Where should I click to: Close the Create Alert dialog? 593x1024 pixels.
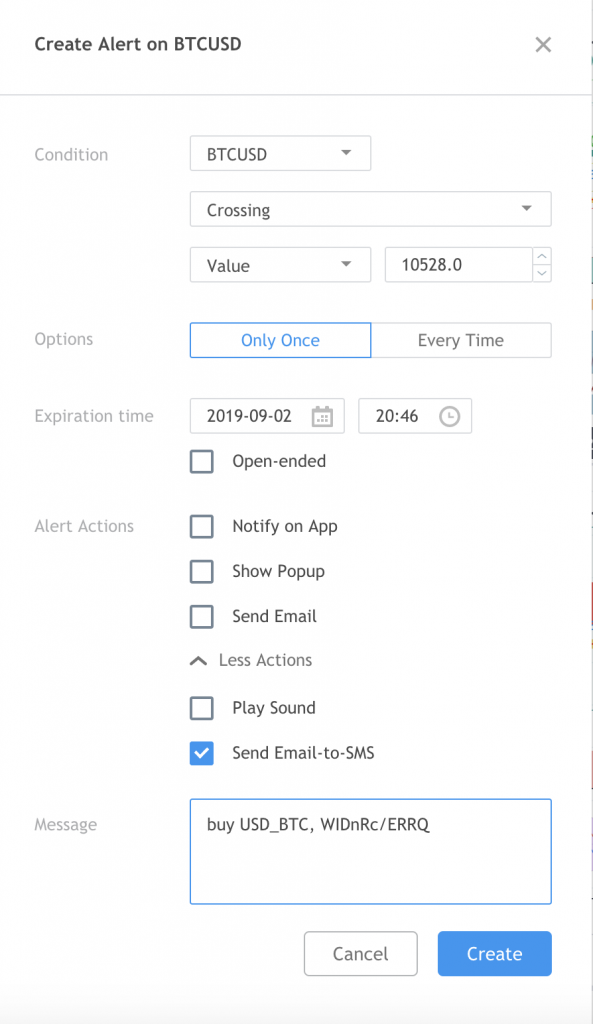543,44
